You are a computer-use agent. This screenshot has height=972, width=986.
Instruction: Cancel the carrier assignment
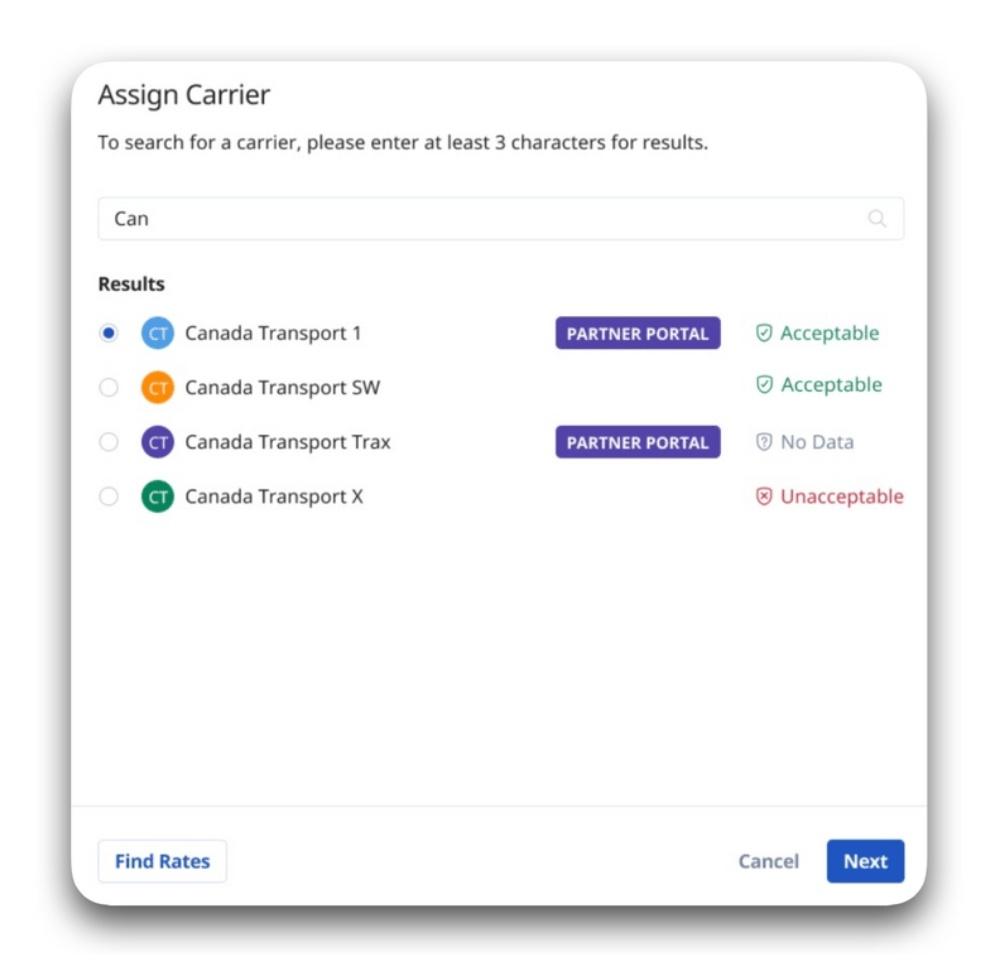click(768, 861)
